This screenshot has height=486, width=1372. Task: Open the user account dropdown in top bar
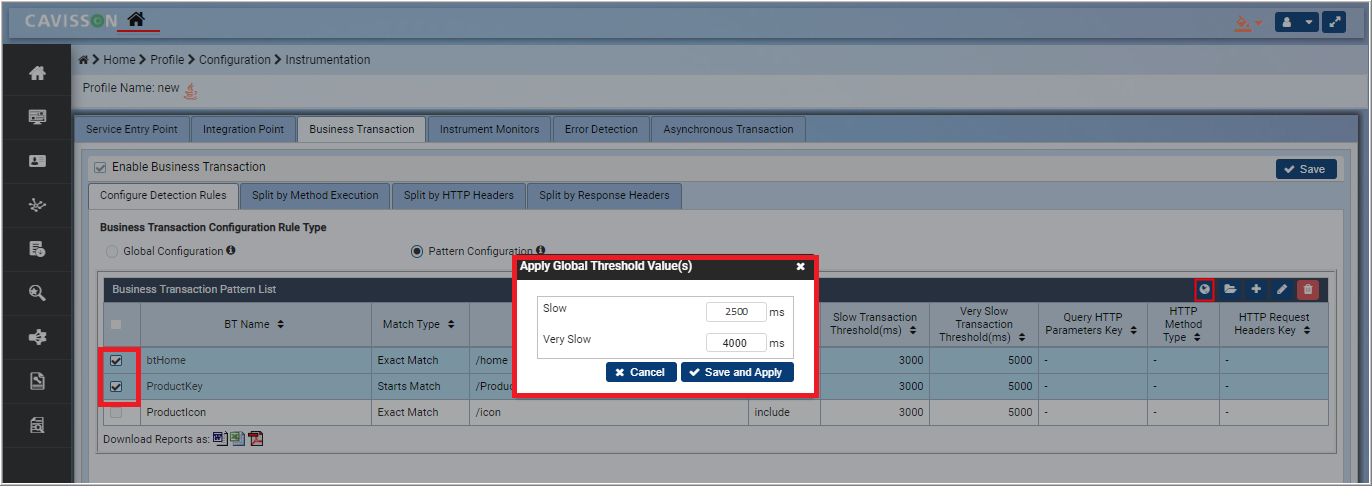coord(1296,21)
